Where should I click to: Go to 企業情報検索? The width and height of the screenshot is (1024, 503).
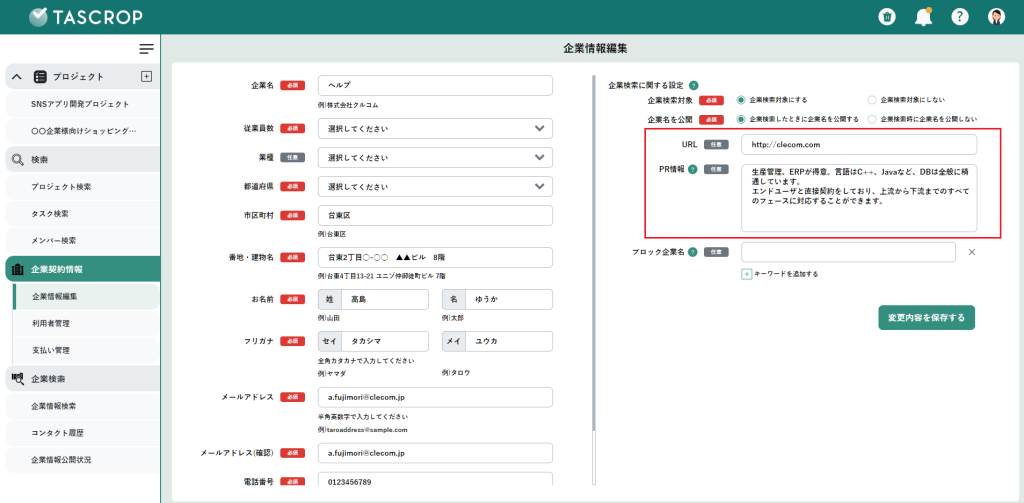[x=82, y=406]
